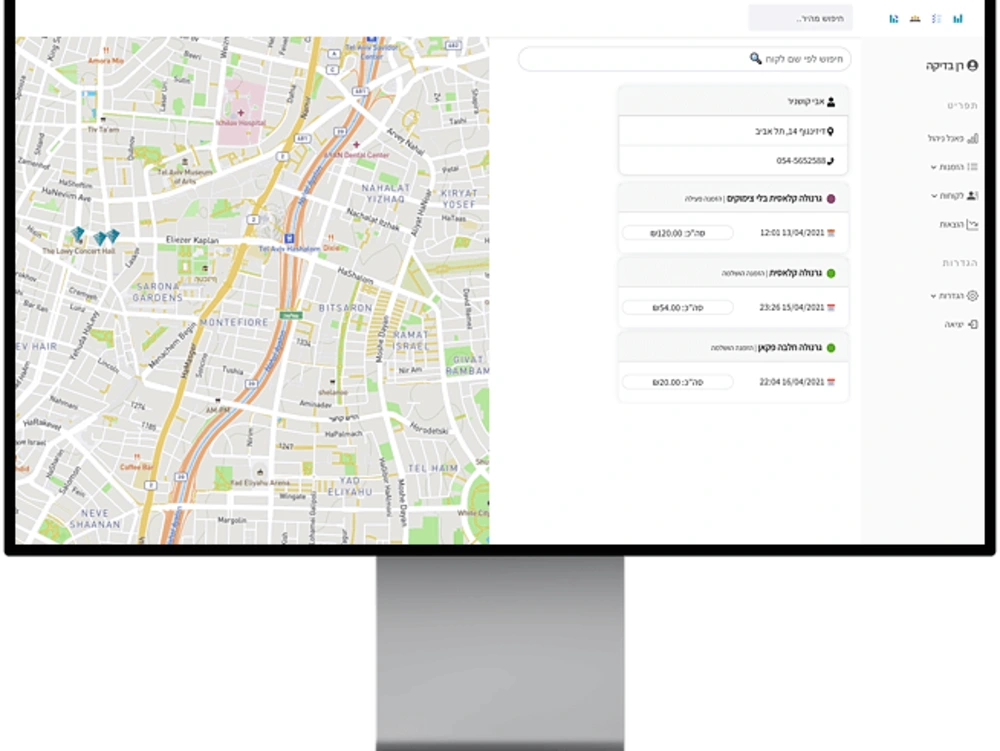This screenshot has width=1000, height=751.
Task: Click the Coffee Bar restaurant icon on map
Action: click(136, 457)
